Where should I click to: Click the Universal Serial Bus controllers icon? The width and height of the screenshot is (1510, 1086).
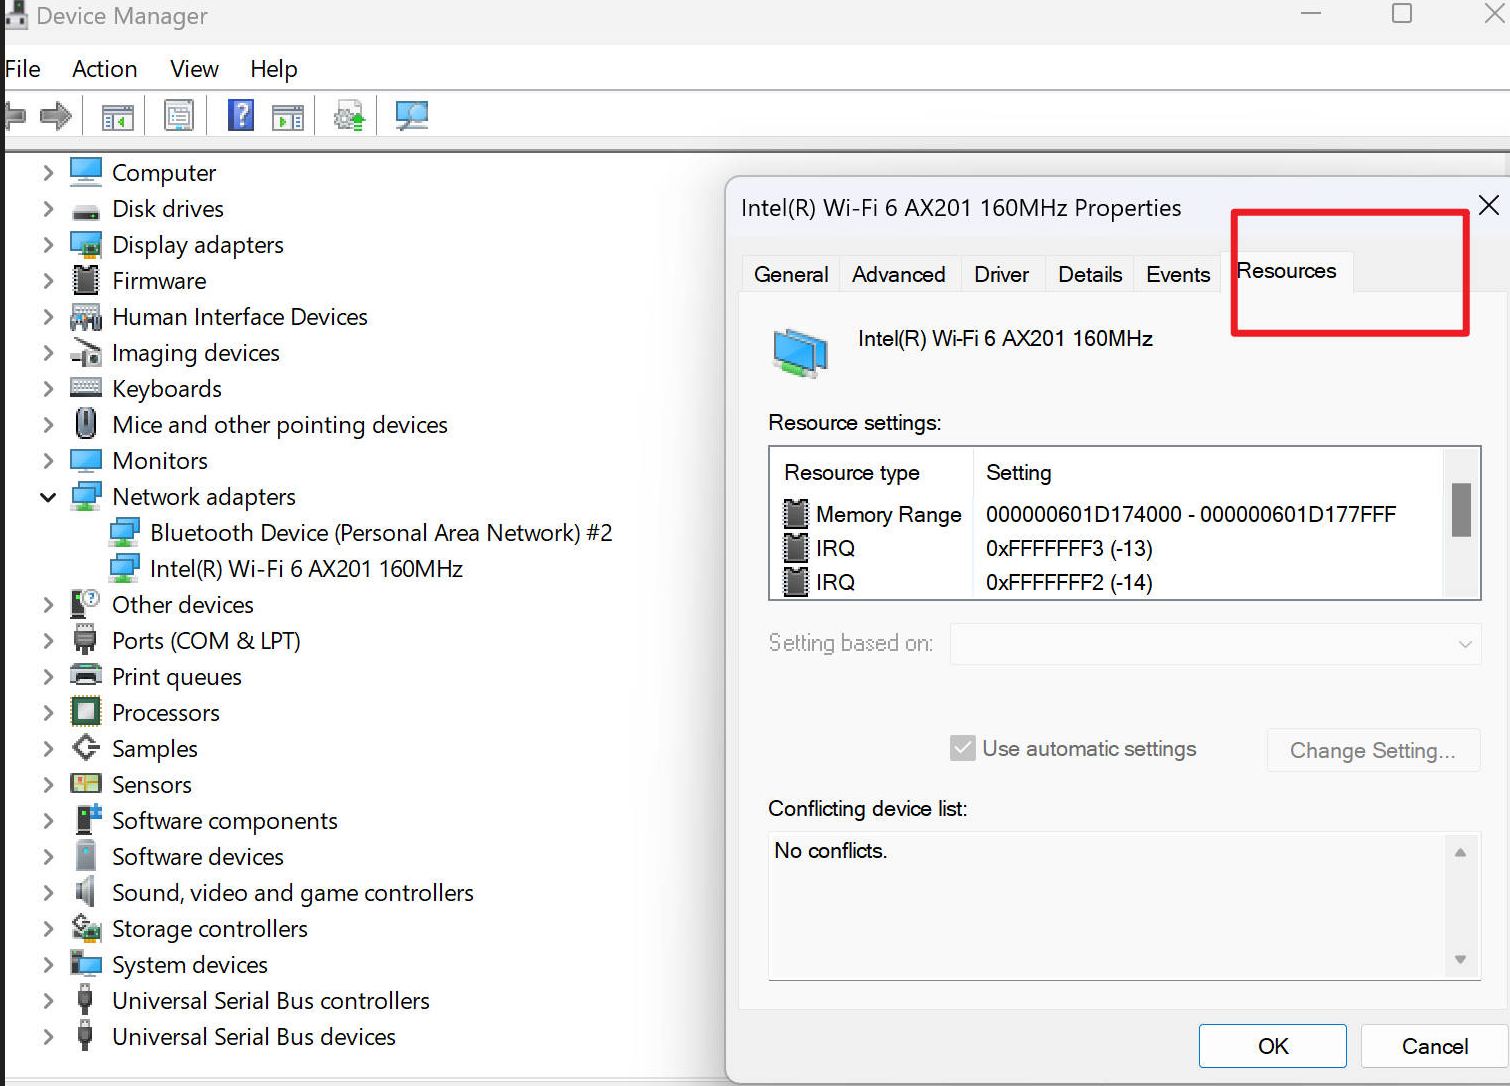tap(86, 1000)
